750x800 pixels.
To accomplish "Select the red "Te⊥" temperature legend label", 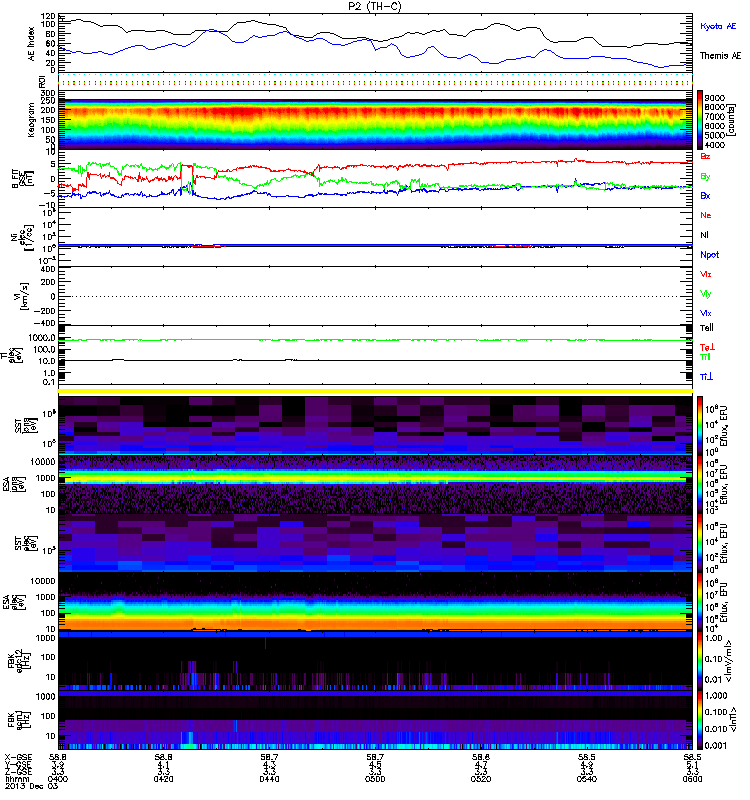I will (x=707, y=347).
